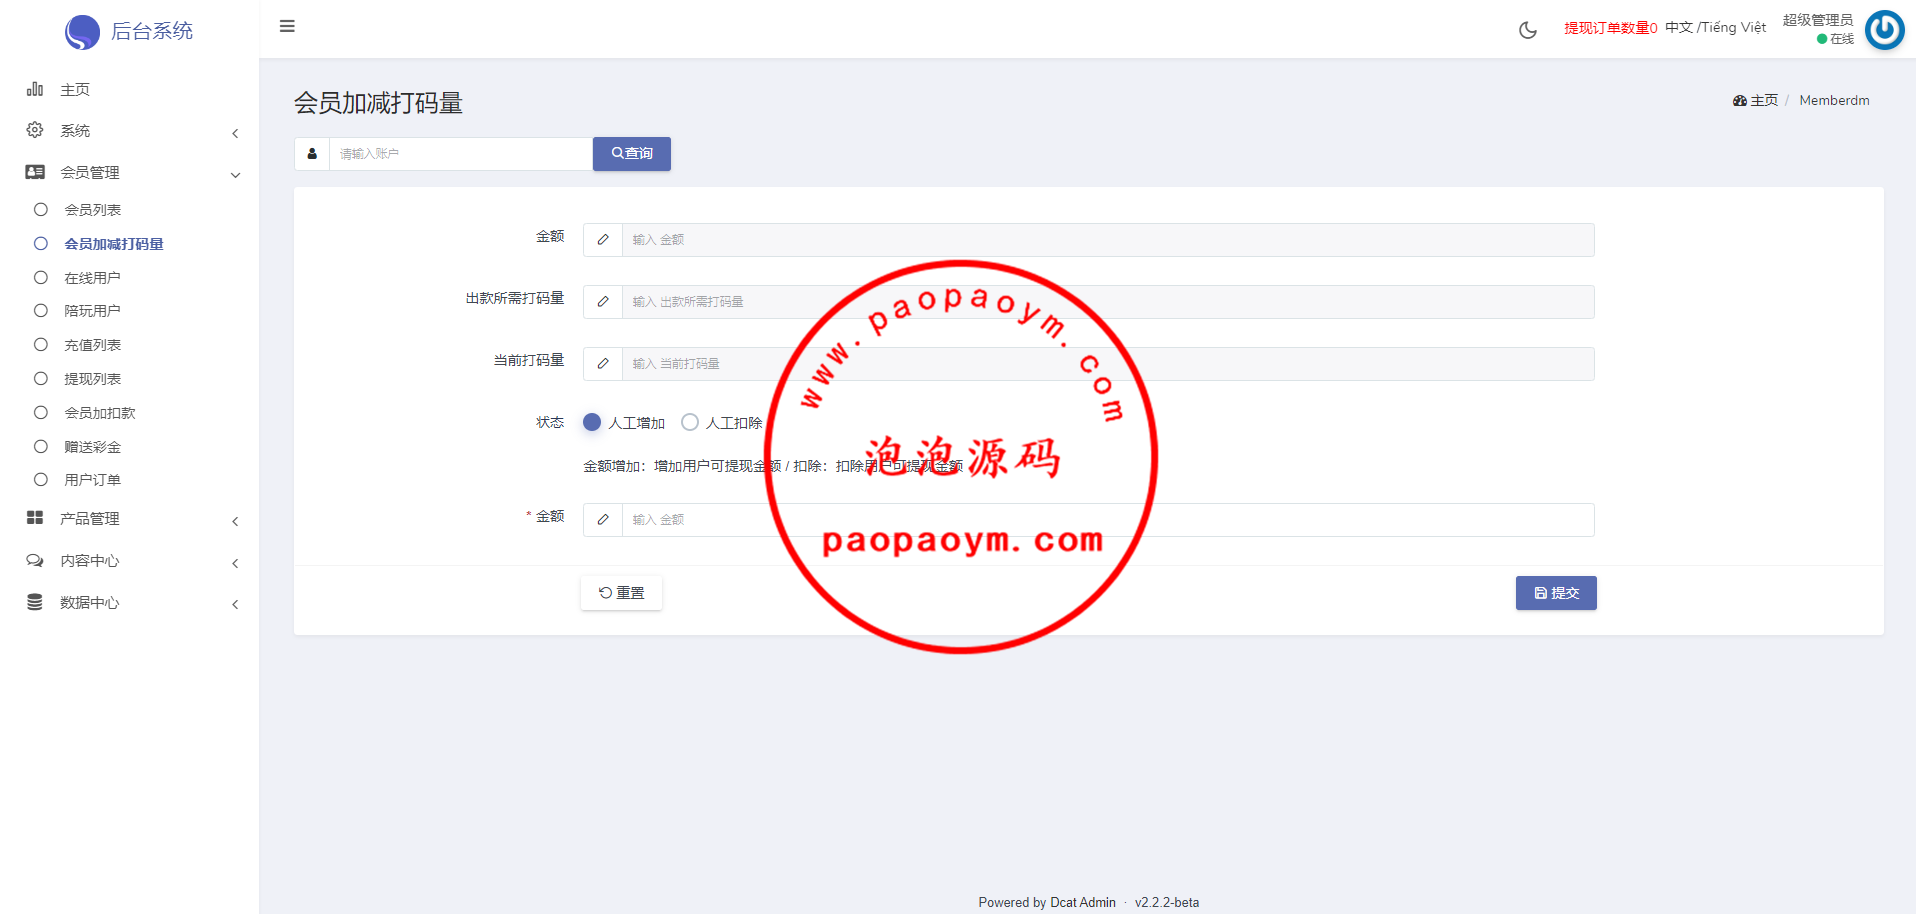Expand the 产品管理 menu chevron
This screenshot has height=914, width=1916.
(x=235, y=521)
